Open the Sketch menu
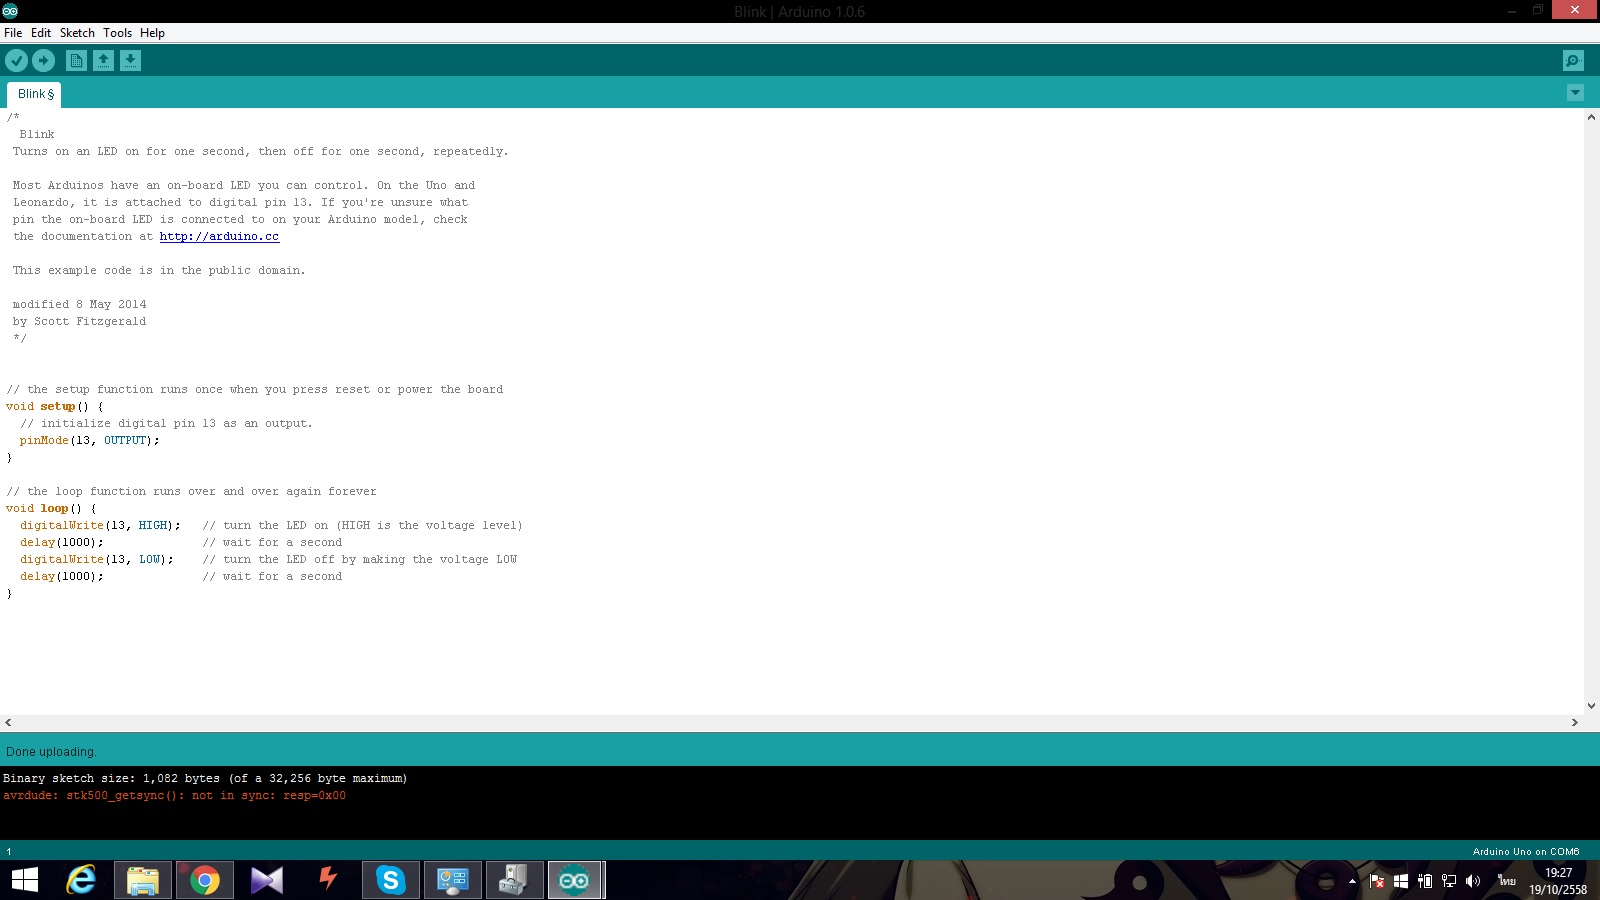1600x900 pixels. coord(77,33)
